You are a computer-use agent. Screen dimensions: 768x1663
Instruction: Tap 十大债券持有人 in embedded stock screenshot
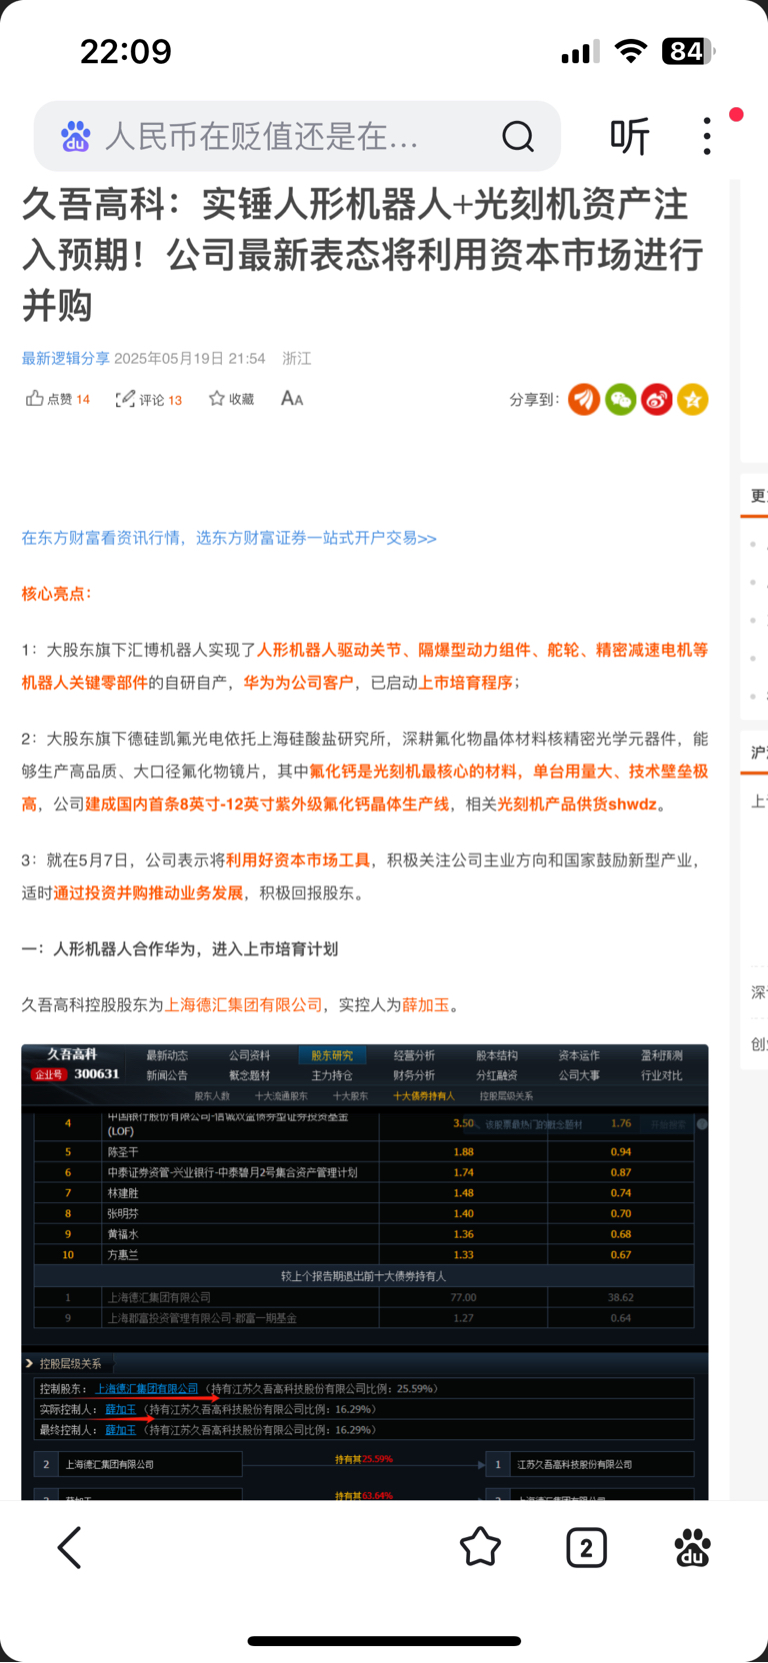(424, 1096)
